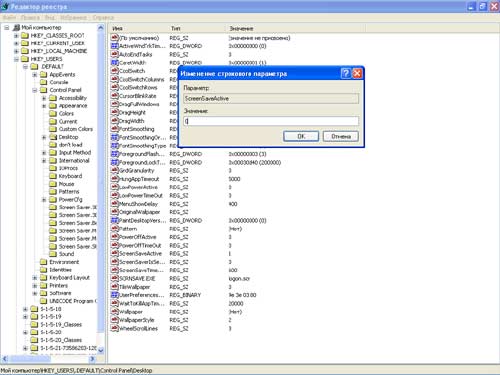Viewport: 500px width, 375px height.
Task: Click the Отмена button in the dialog
Action: tap(341, 136)
